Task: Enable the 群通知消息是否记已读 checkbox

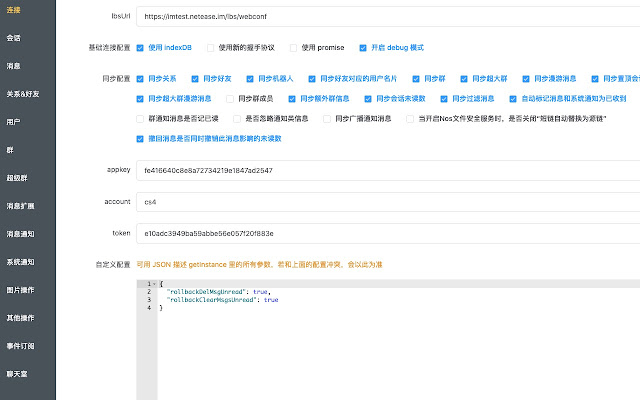Action: click(140, 119)
